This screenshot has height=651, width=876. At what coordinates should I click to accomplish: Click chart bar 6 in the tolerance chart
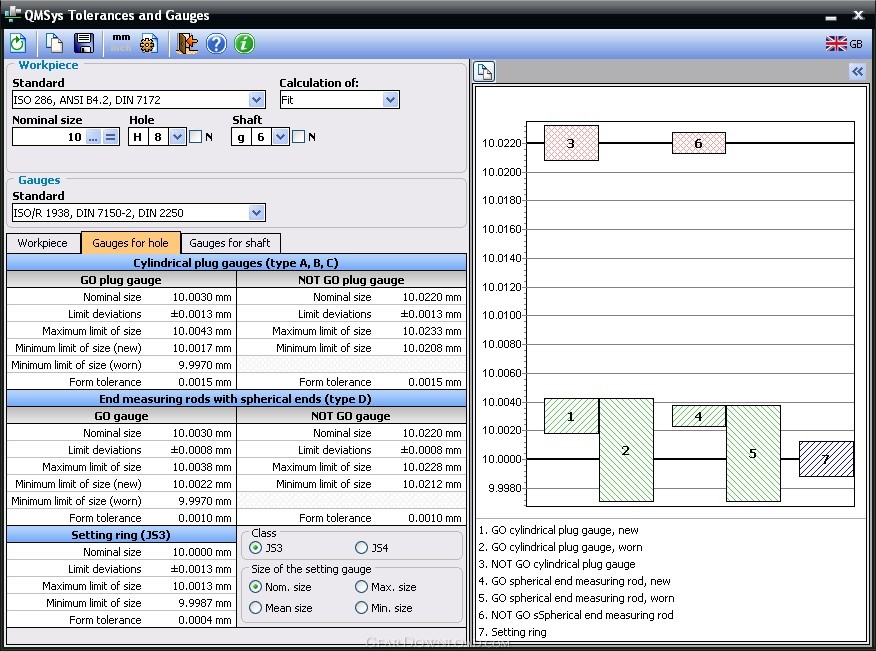coord(699,143)
